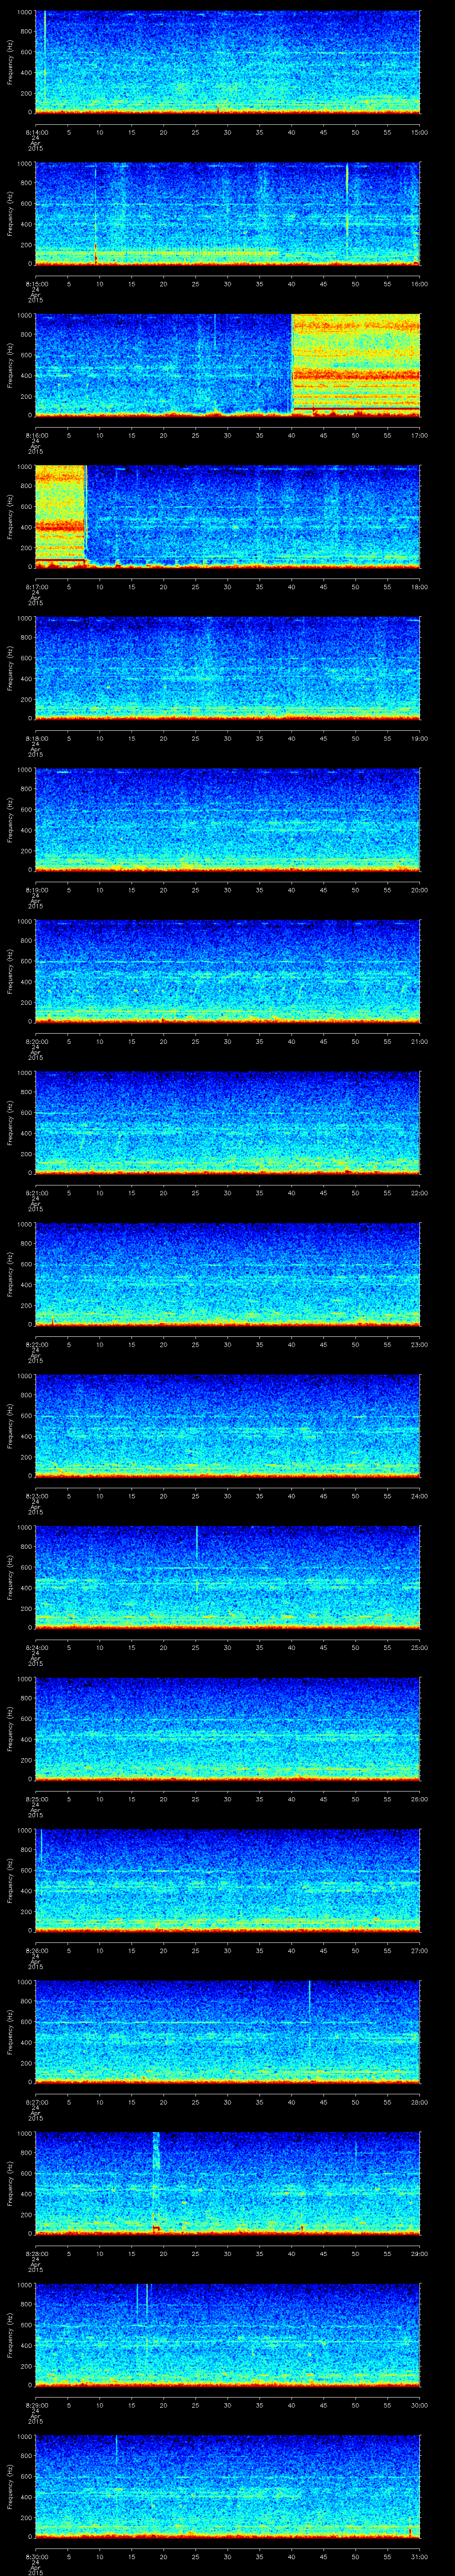The image size is (455, 2576).
Task: Click the 200 Hz tick label on the 8:28:00 panel
Action: click(x=26, y=2214)
